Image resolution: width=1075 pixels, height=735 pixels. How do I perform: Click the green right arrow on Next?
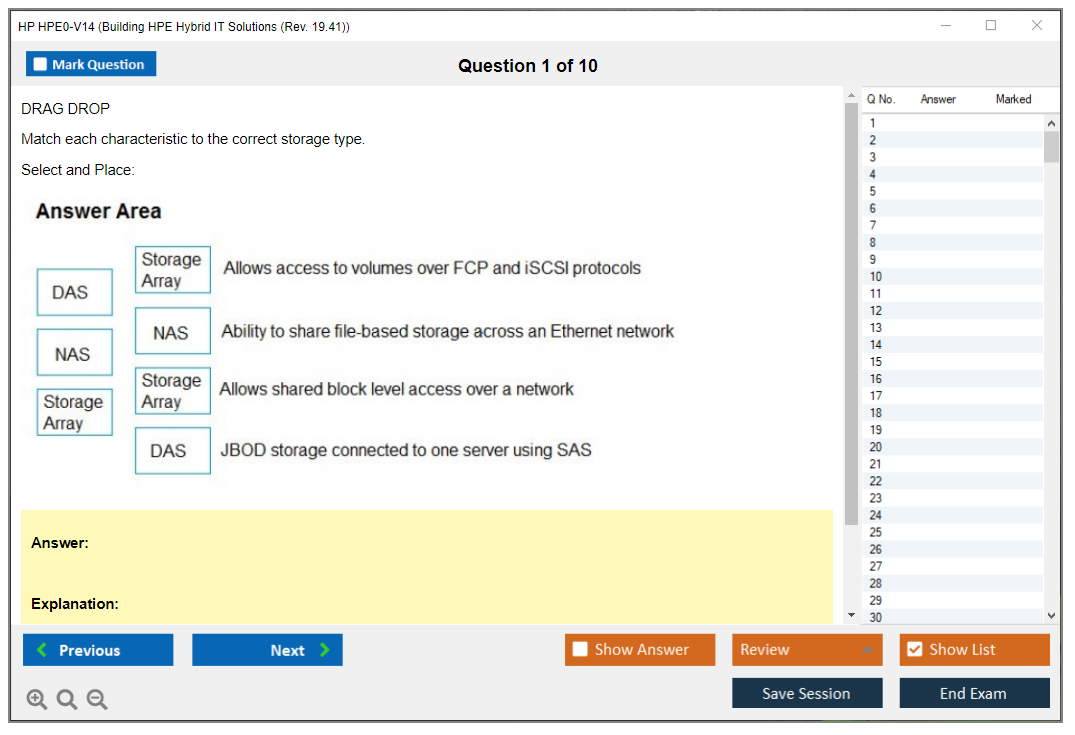(x=325, y=650)
